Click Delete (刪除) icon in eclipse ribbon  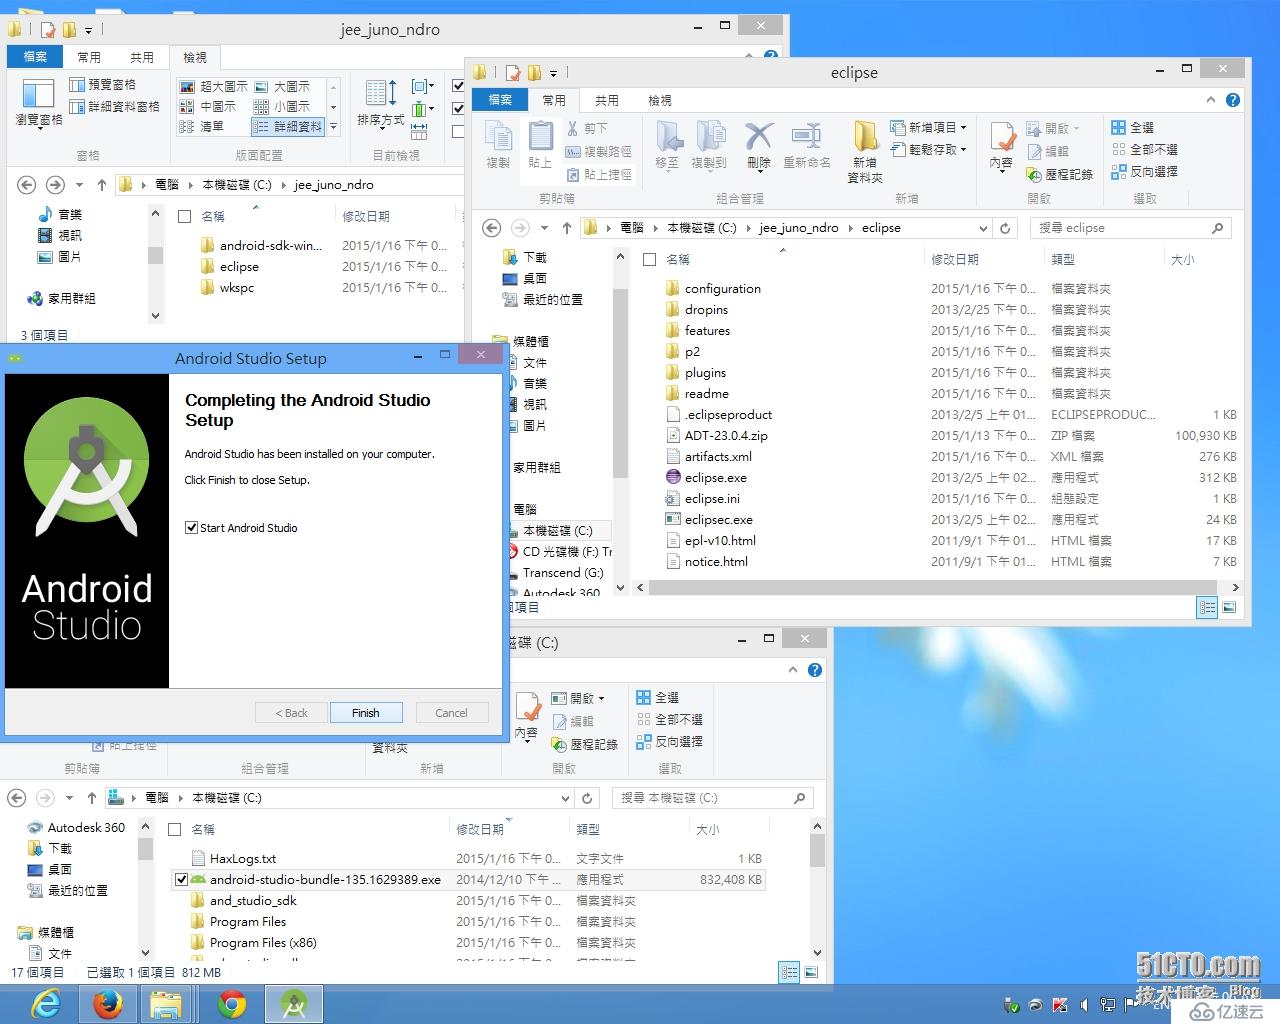click(759, 145)
